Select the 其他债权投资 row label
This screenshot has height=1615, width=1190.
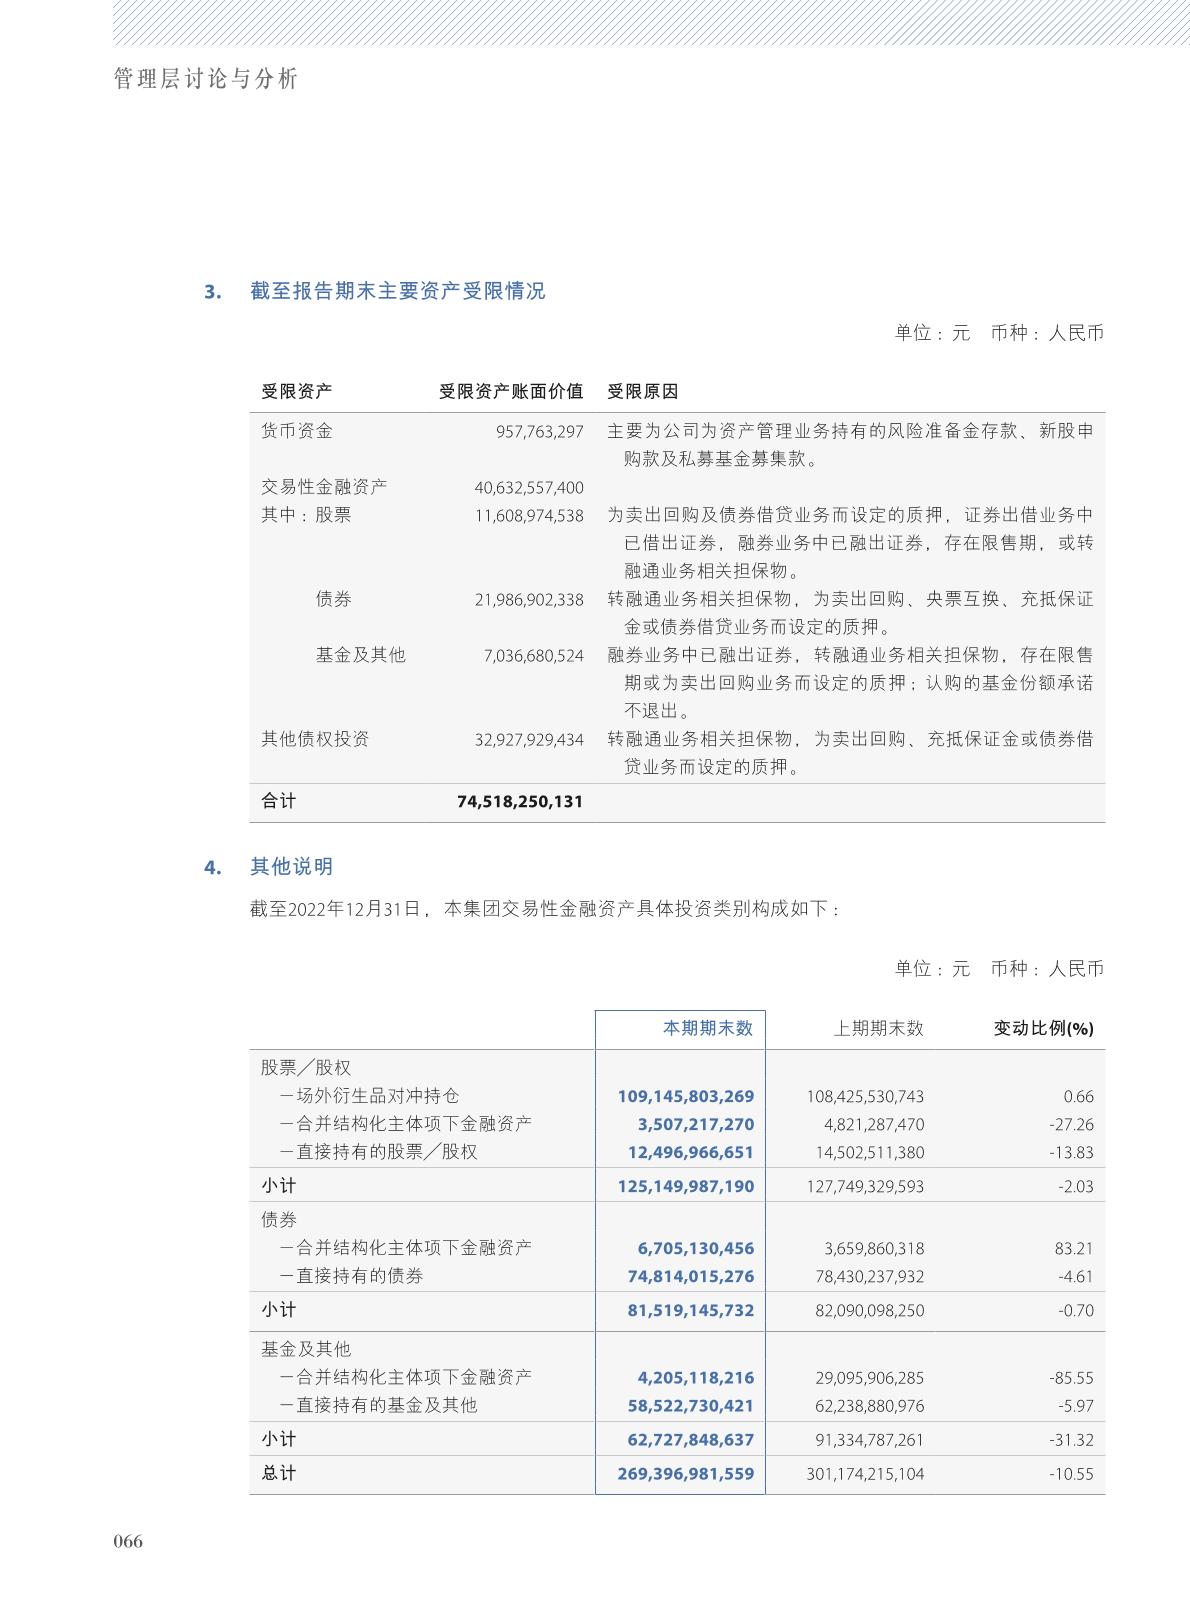pyautogui.click(x=315, y=739)
